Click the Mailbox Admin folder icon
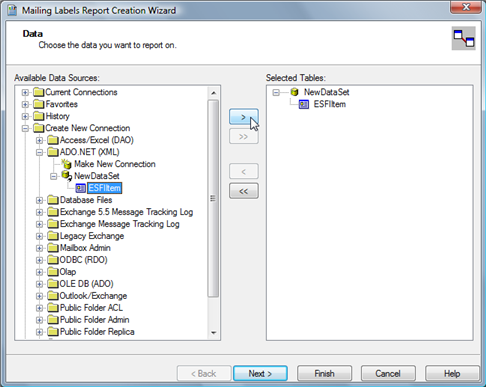486x387 pixels. click(53, 248)
